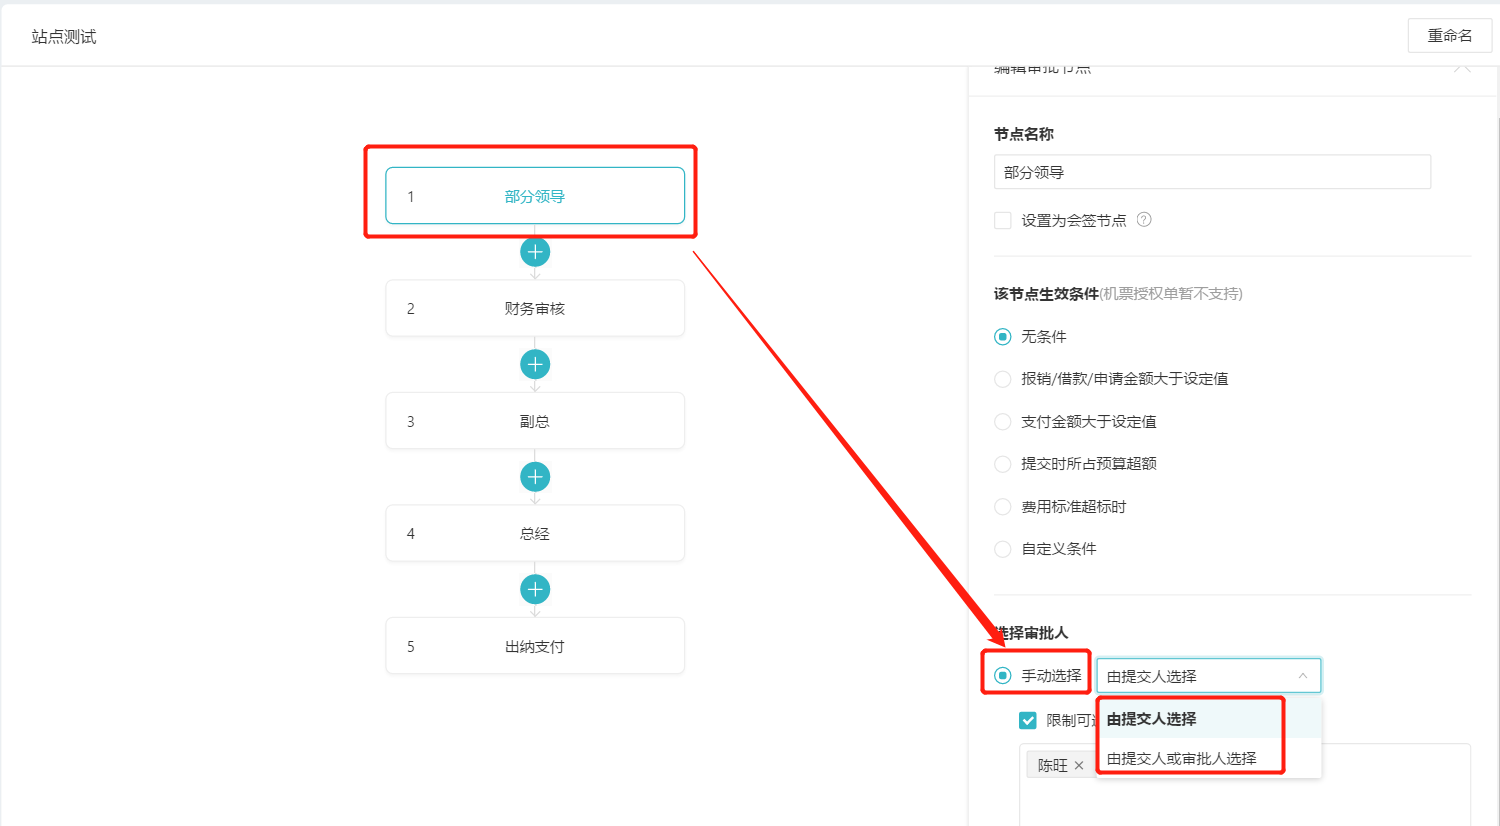Uncheck the 限制可选 checkbox
The image size is (1500, 826).
[1028, 720]
